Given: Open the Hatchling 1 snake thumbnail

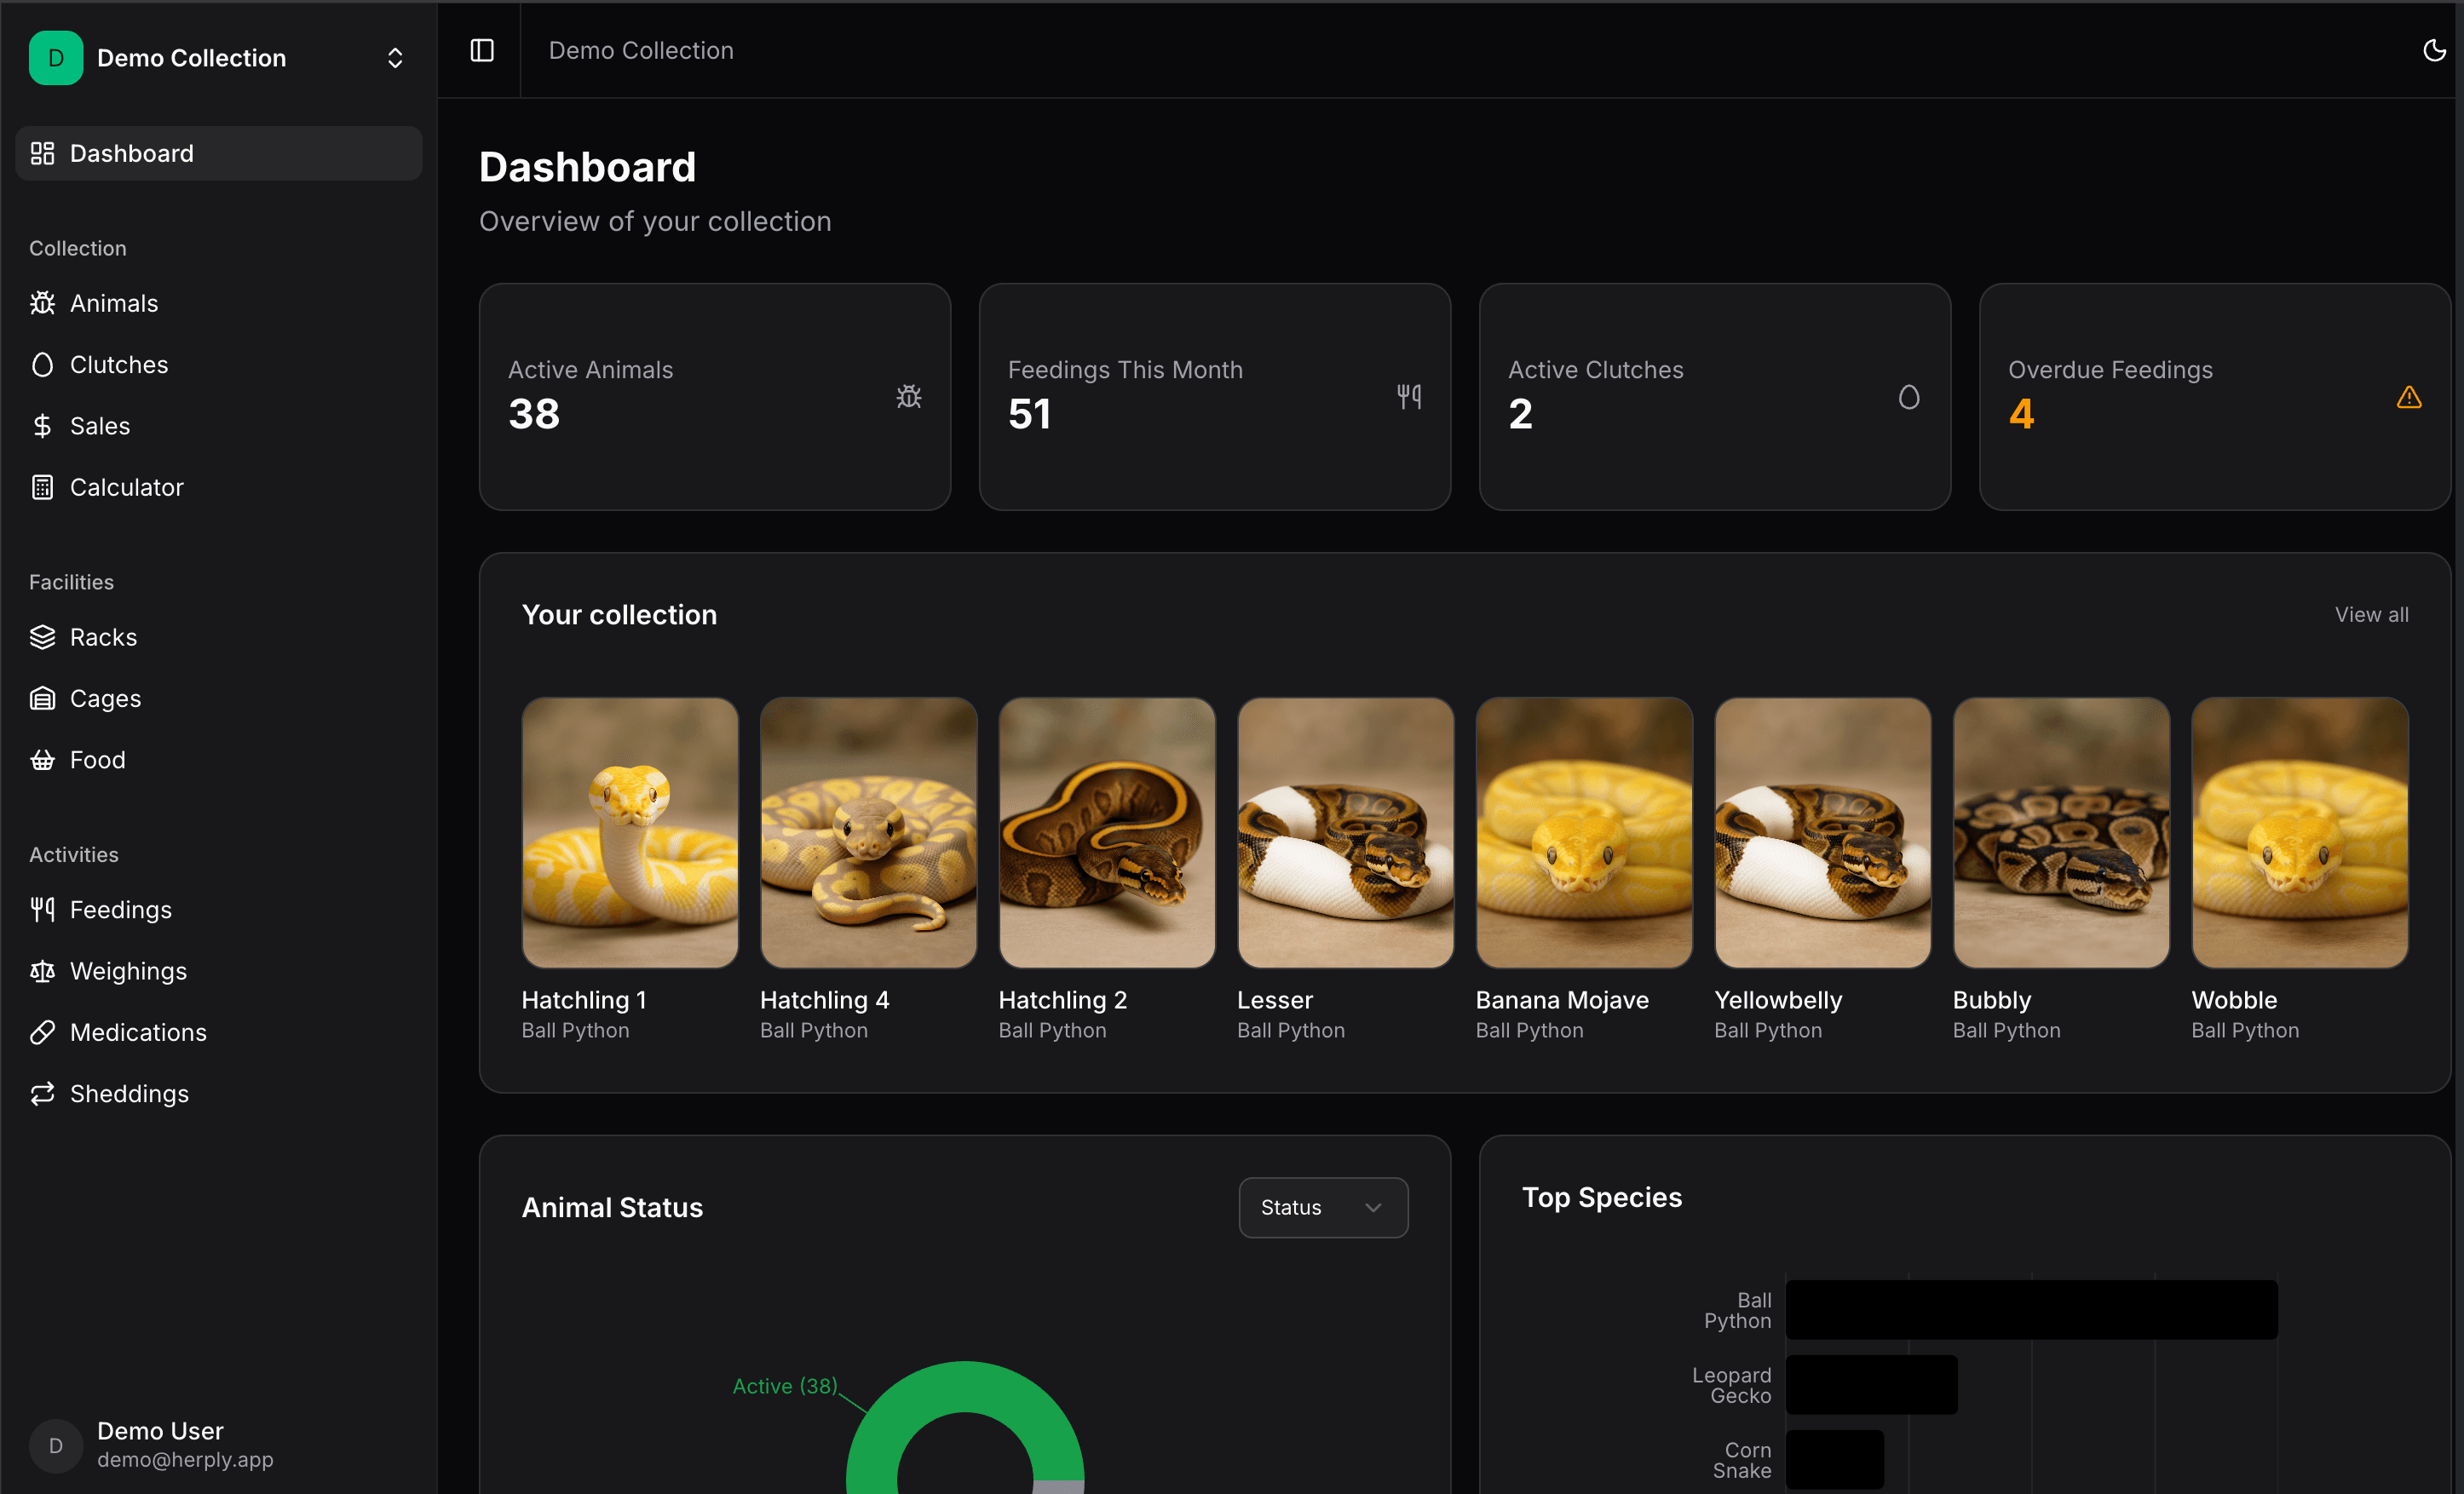Looking at the screenshot, I should pos(630,832).
